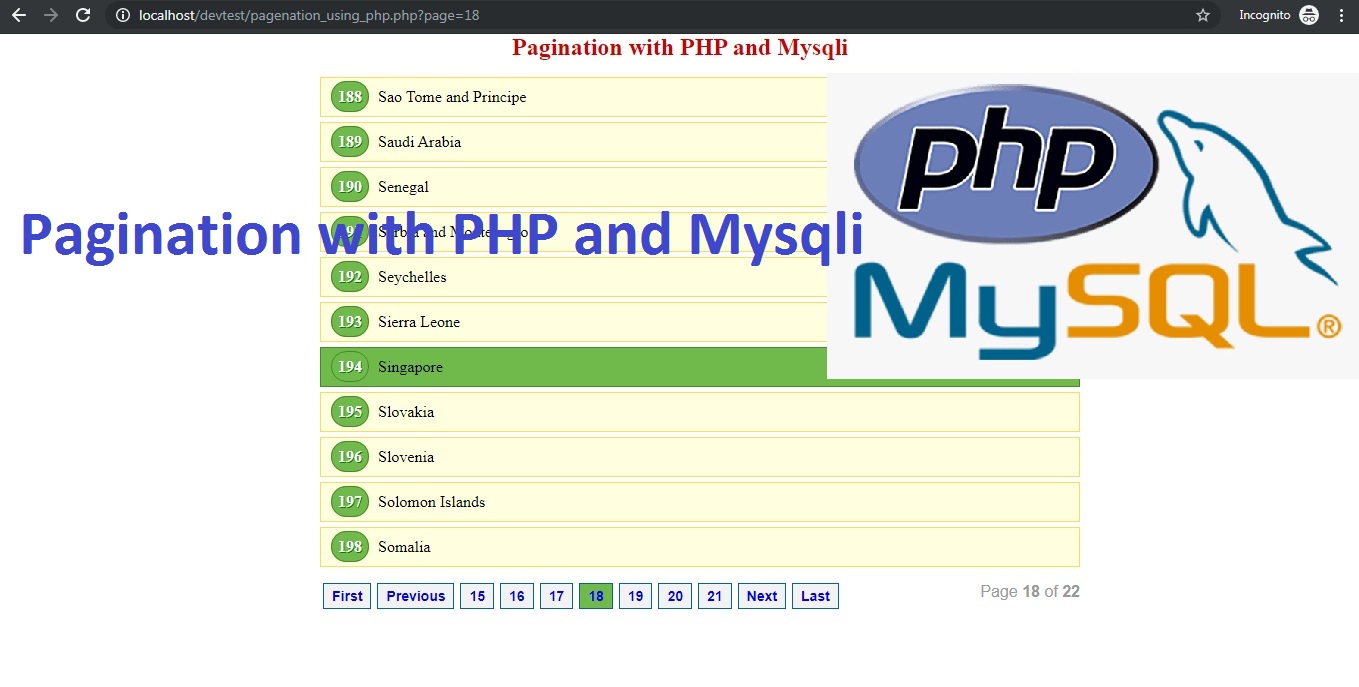Click the red page heading text
The width and height of the screenshot is (1359, 687).
680,48
